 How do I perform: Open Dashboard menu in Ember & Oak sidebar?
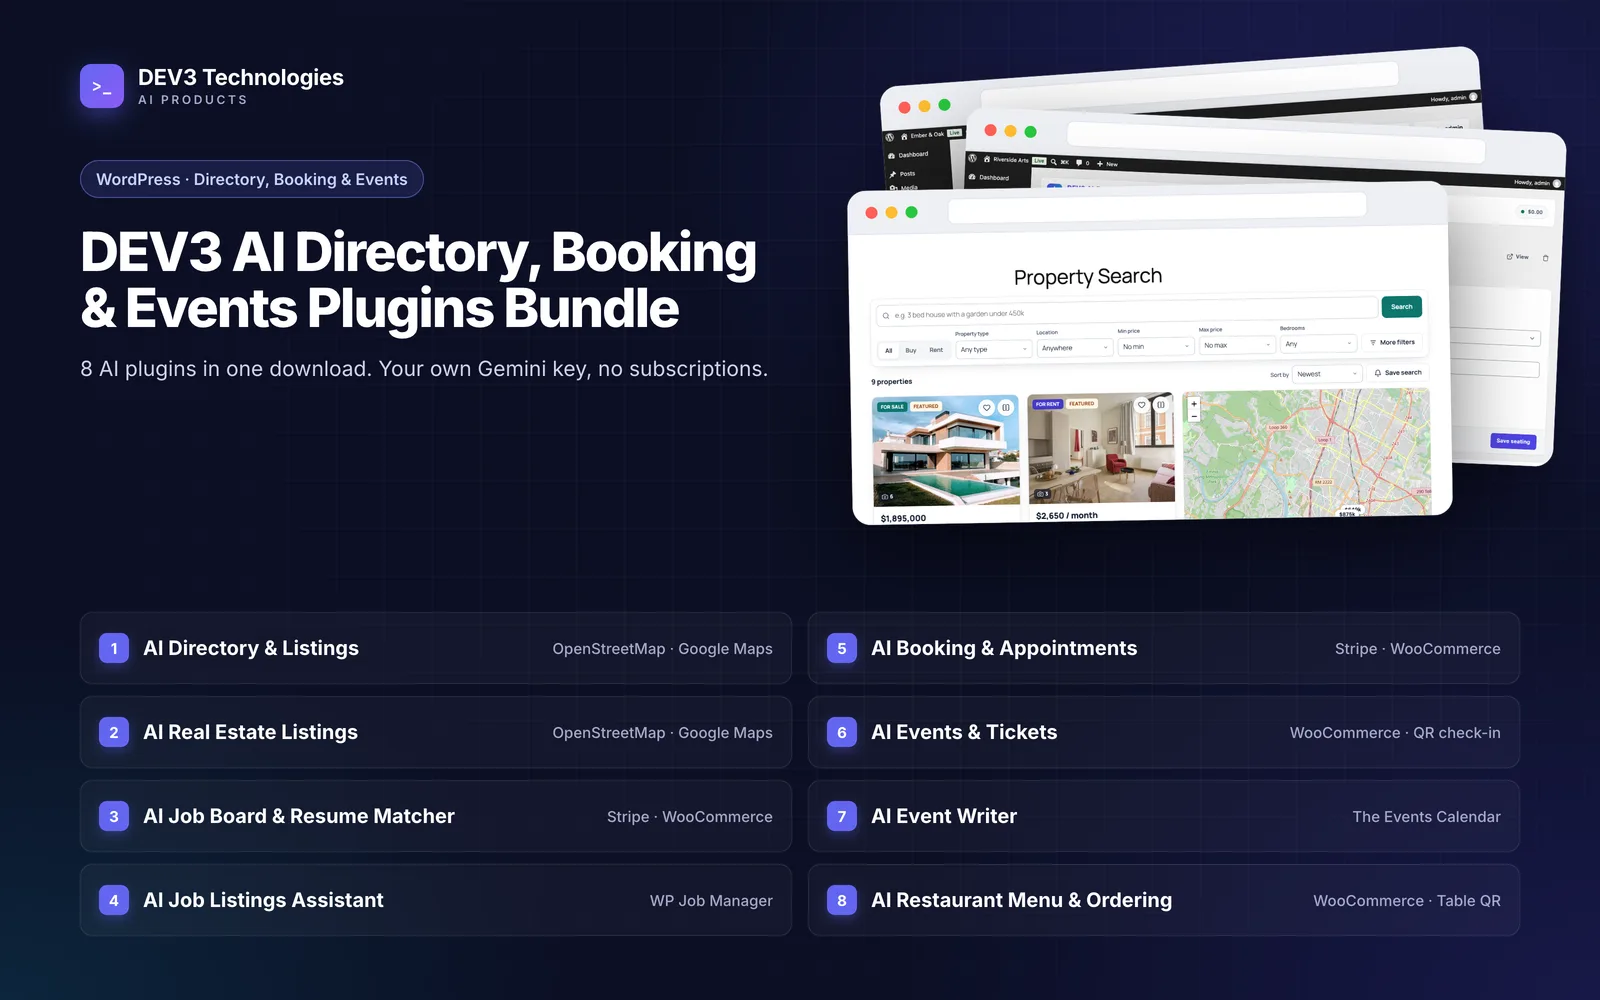point(908,155)
